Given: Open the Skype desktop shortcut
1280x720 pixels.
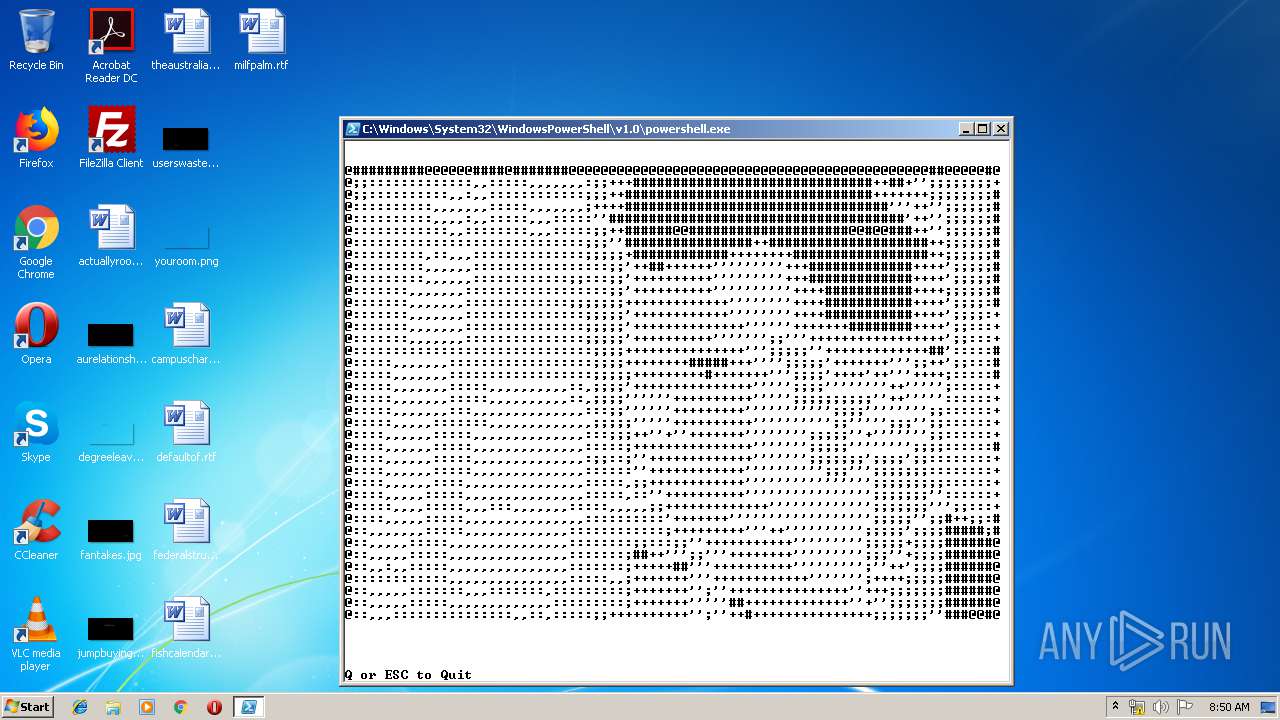Looking at the screenshot, I should pyautogui.click(x=36, y=432).
